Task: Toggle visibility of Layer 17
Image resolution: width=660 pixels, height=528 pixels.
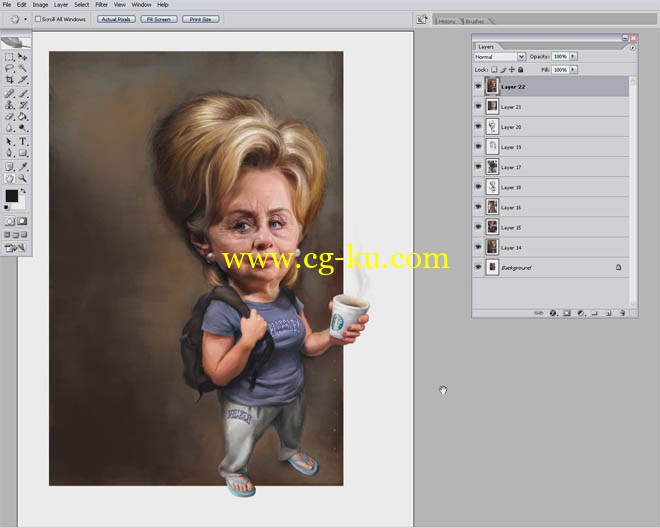Action: (478, 167)
